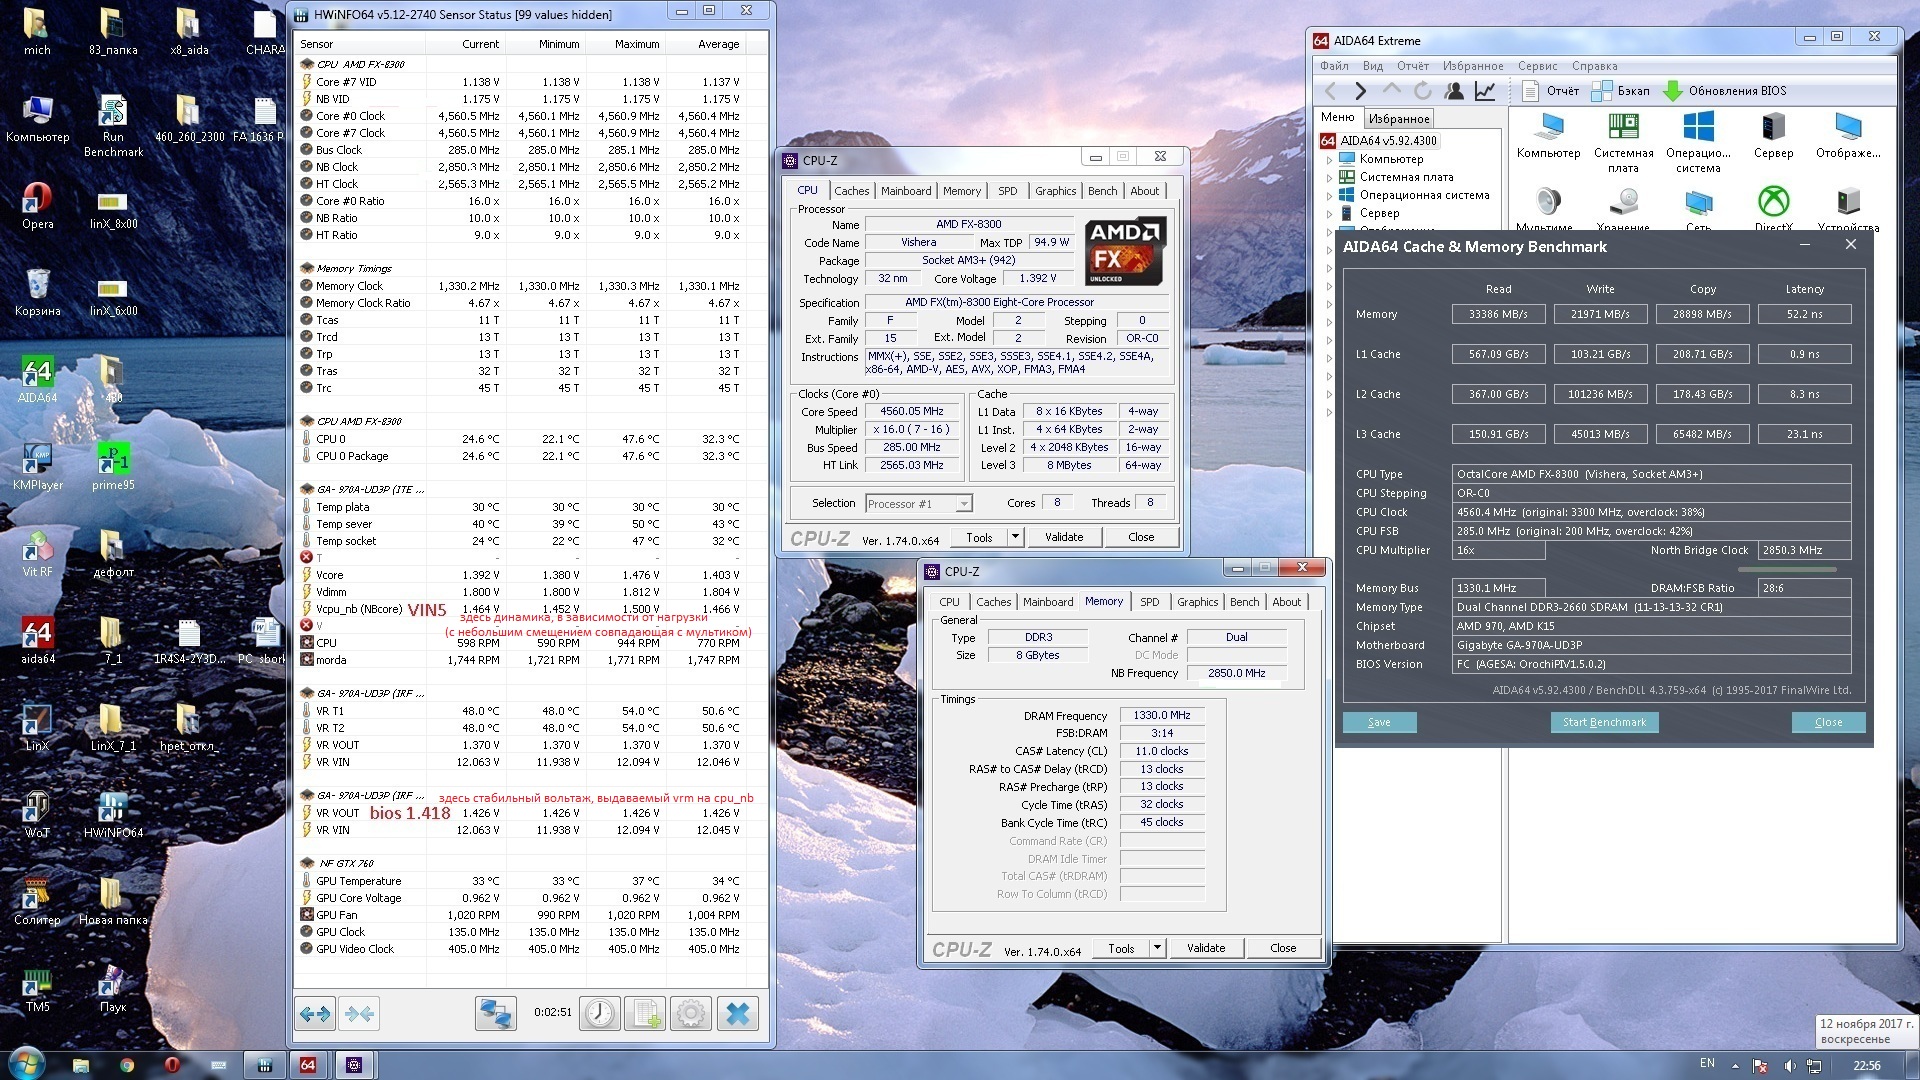Click the Windows Start orb
The width and height of the screenshot is (1920, 1080).
point(26,1064)
